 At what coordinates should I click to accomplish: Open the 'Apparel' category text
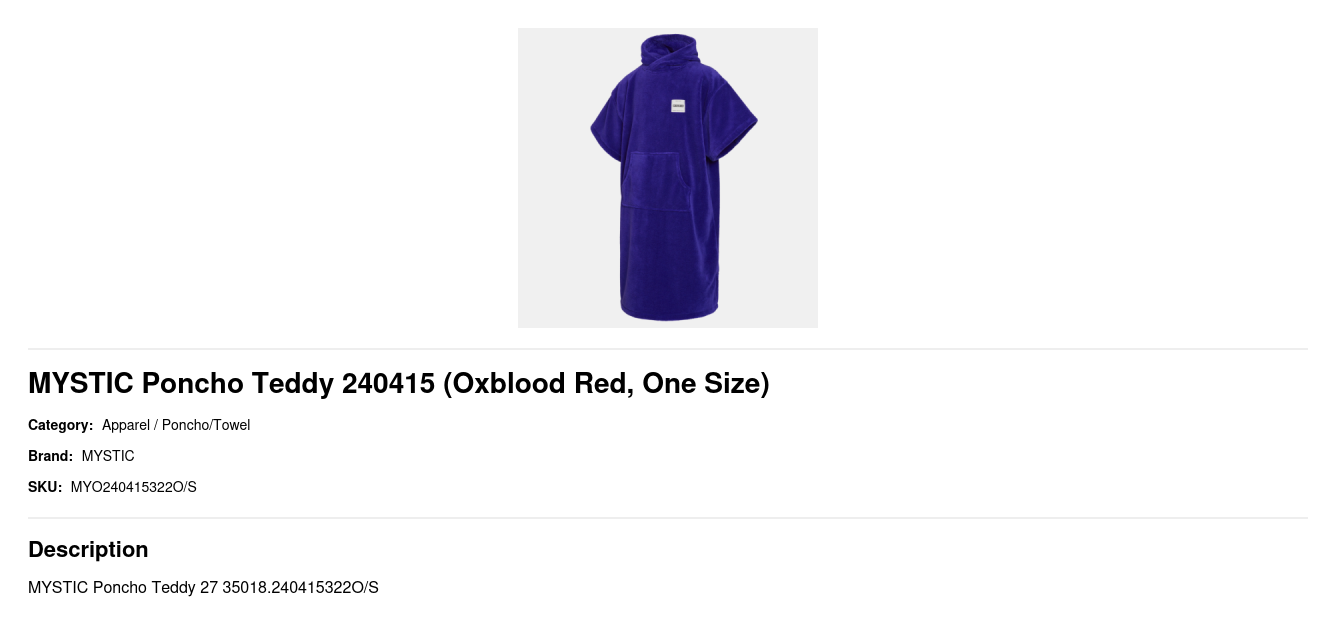(126, 425)
